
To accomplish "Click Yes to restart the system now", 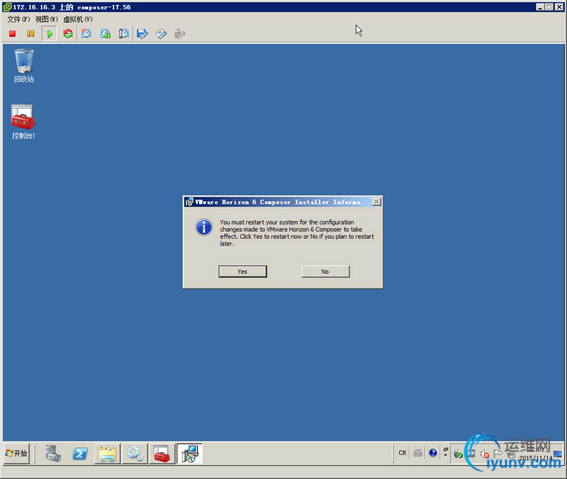I will click(x=242, y=271).
